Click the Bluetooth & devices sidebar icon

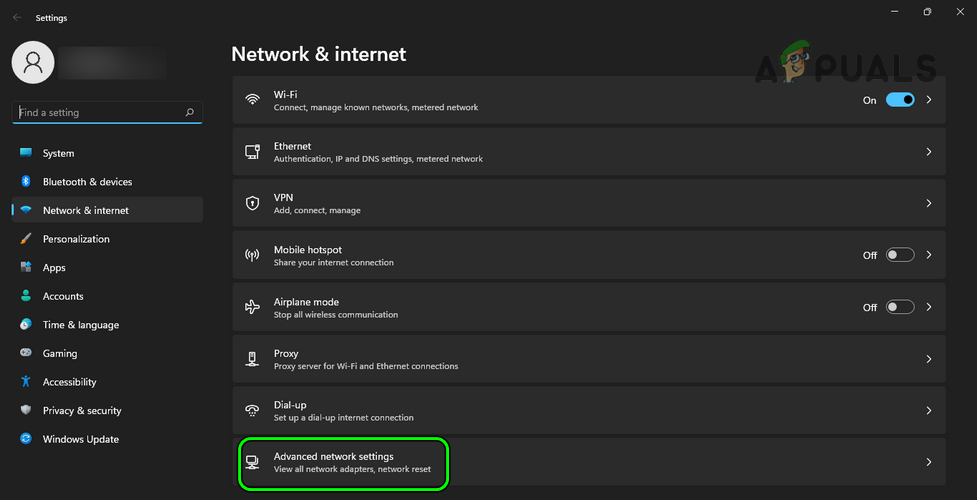[x=26, y=182]
